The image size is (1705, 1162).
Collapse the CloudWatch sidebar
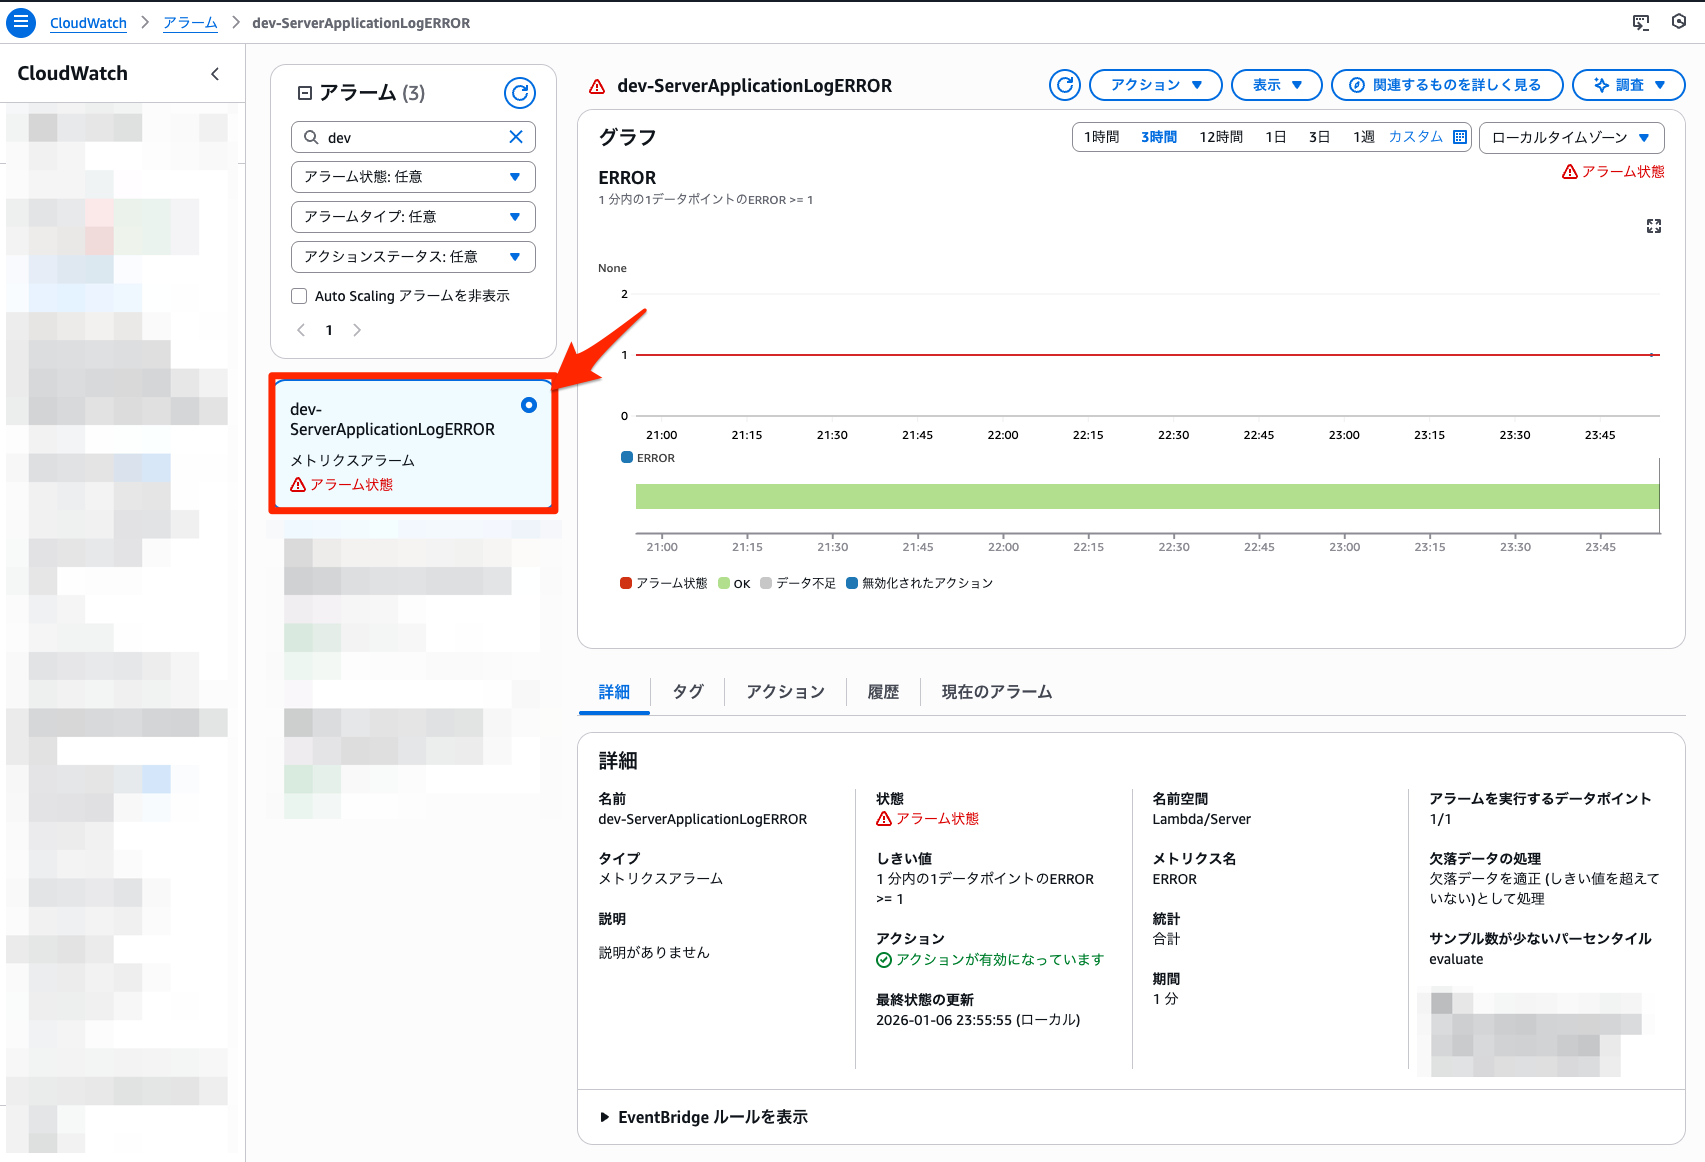pos(215,74)
